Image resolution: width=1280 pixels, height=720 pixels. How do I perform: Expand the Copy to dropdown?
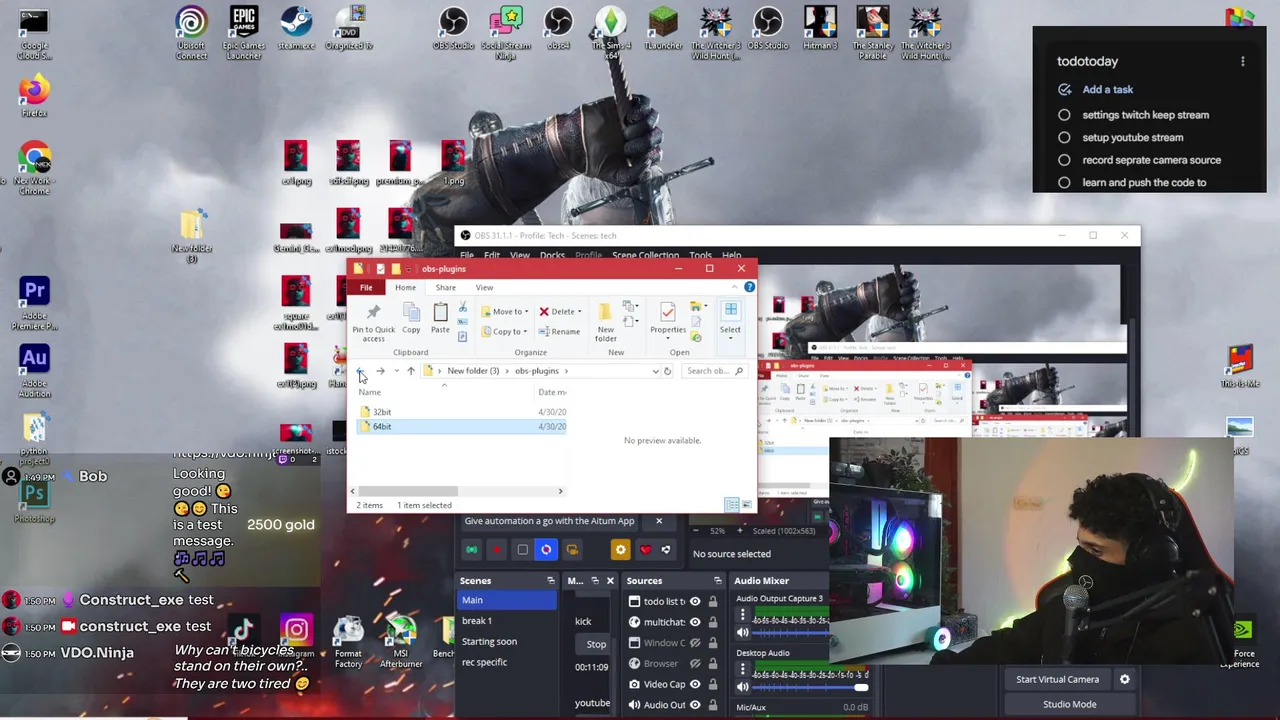(524, 332)
